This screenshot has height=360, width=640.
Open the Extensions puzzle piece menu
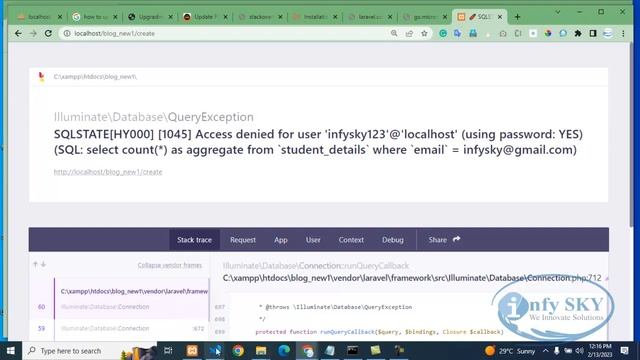coord(578,33)
